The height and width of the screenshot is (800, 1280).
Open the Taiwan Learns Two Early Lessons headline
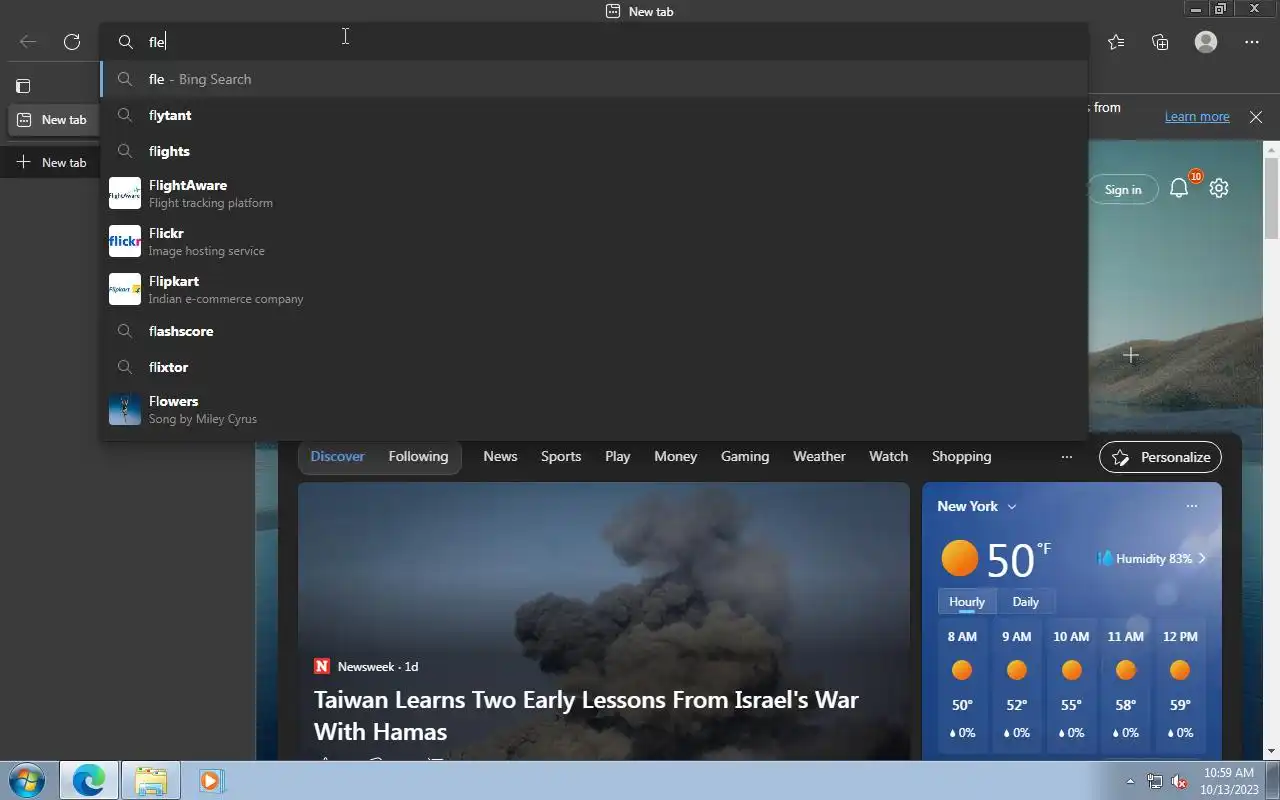(586, 715)
